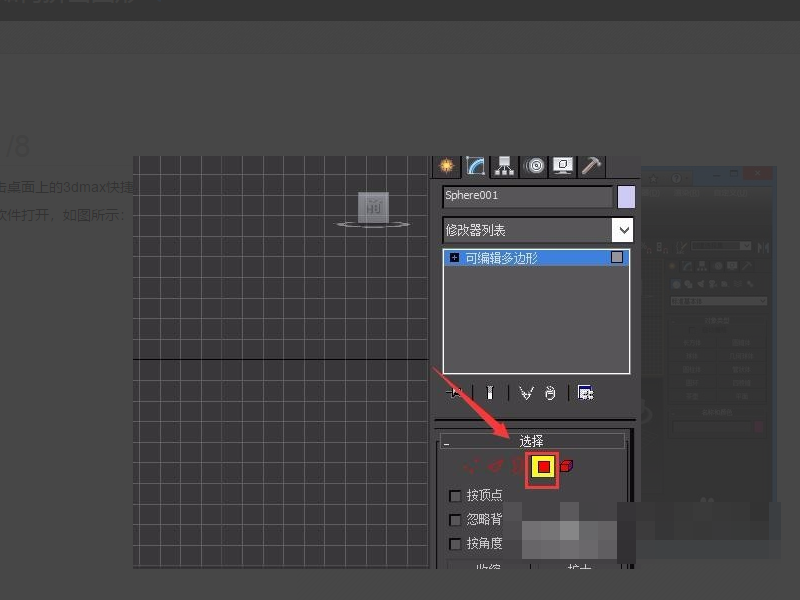
Task: Enable the 忽略背 checkbox
Action: coord(455,520)
